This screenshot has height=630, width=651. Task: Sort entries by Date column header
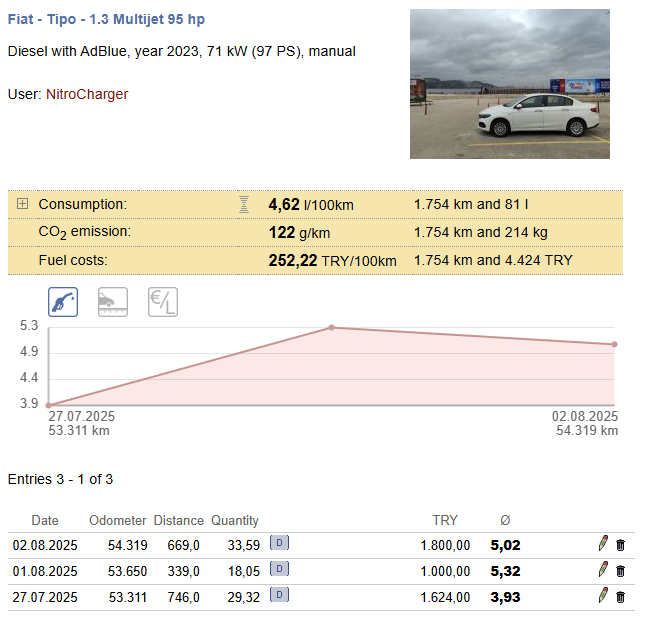point(45,520)
